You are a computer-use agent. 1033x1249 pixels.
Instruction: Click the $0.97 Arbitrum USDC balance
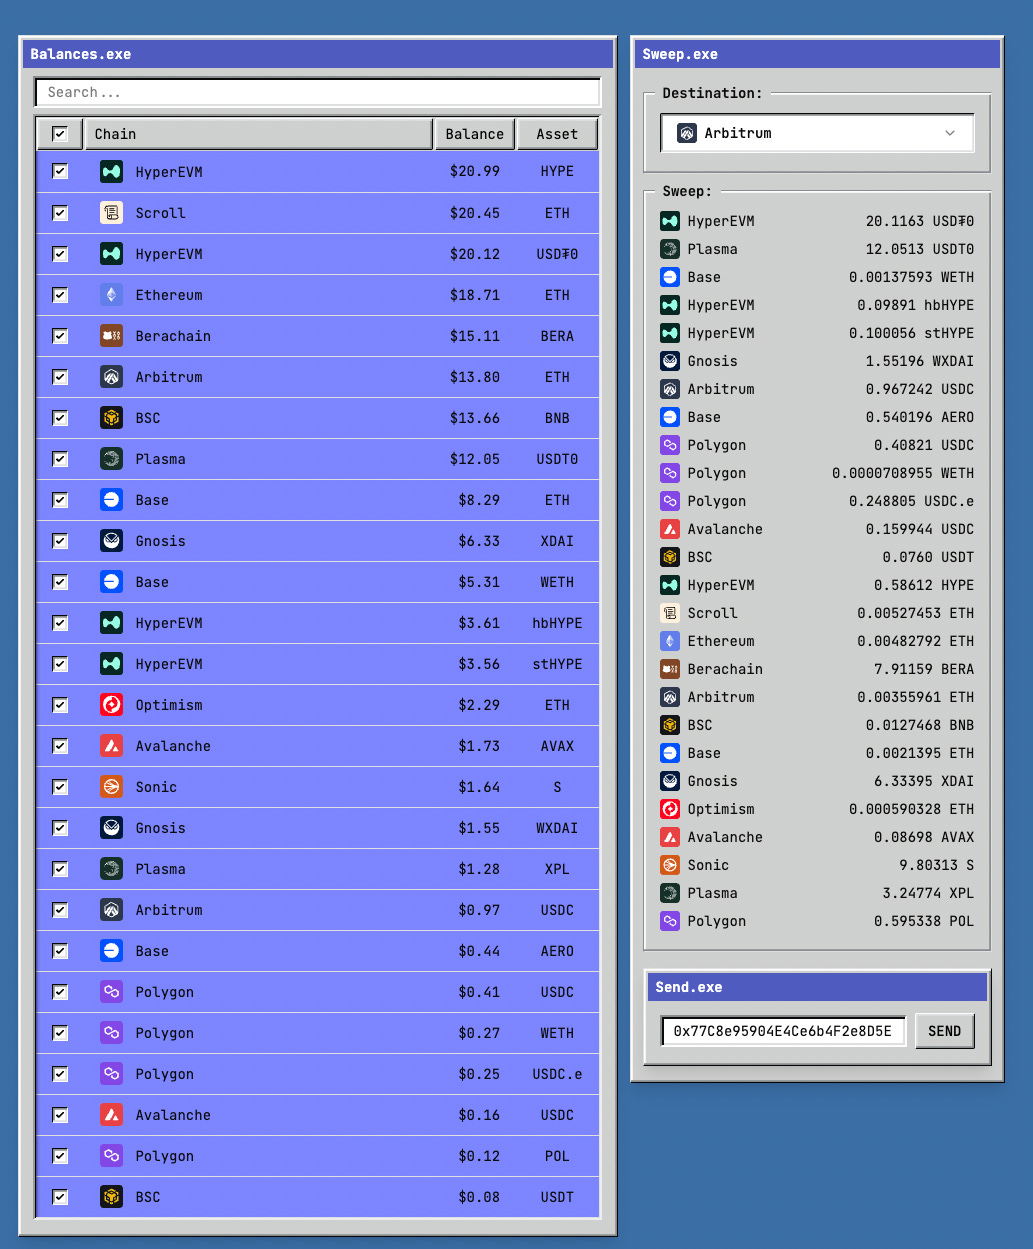tap(479, 909)
